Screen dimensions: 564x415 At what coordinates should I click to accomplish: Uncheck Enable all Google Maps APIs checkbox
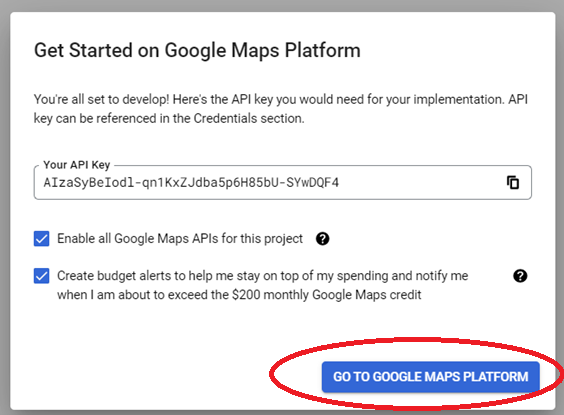(41, 239)
